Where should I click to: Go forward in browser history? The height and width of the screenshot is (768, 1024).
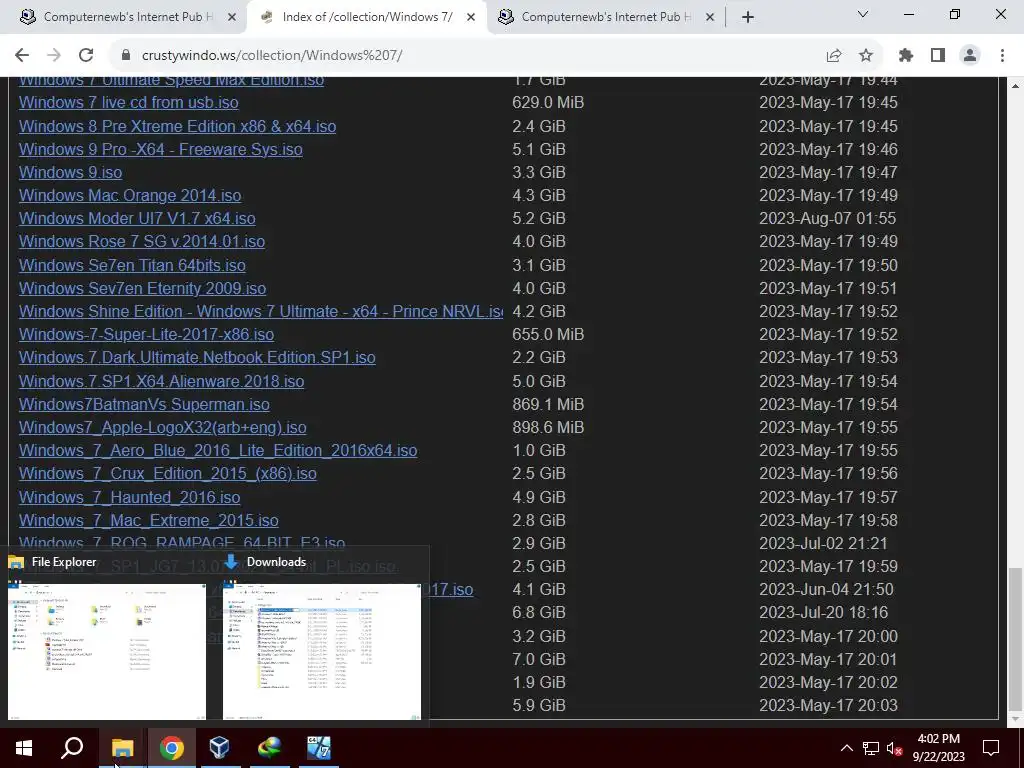(x=54, y=56)
